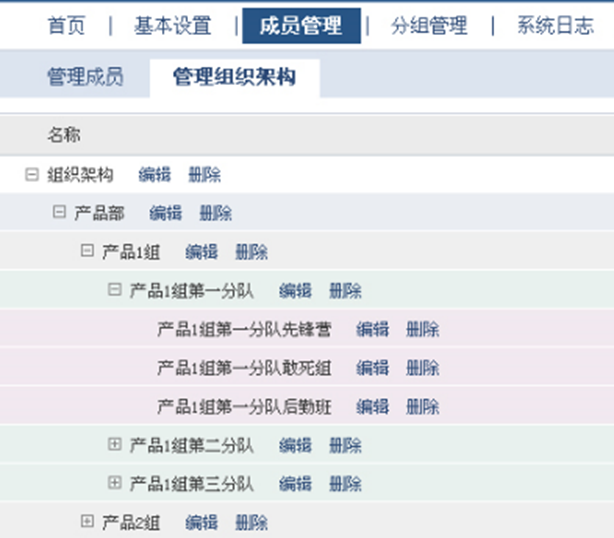Open 系统日志 from the top navigation
Screen dimensions: 614x538
point(555,26)
